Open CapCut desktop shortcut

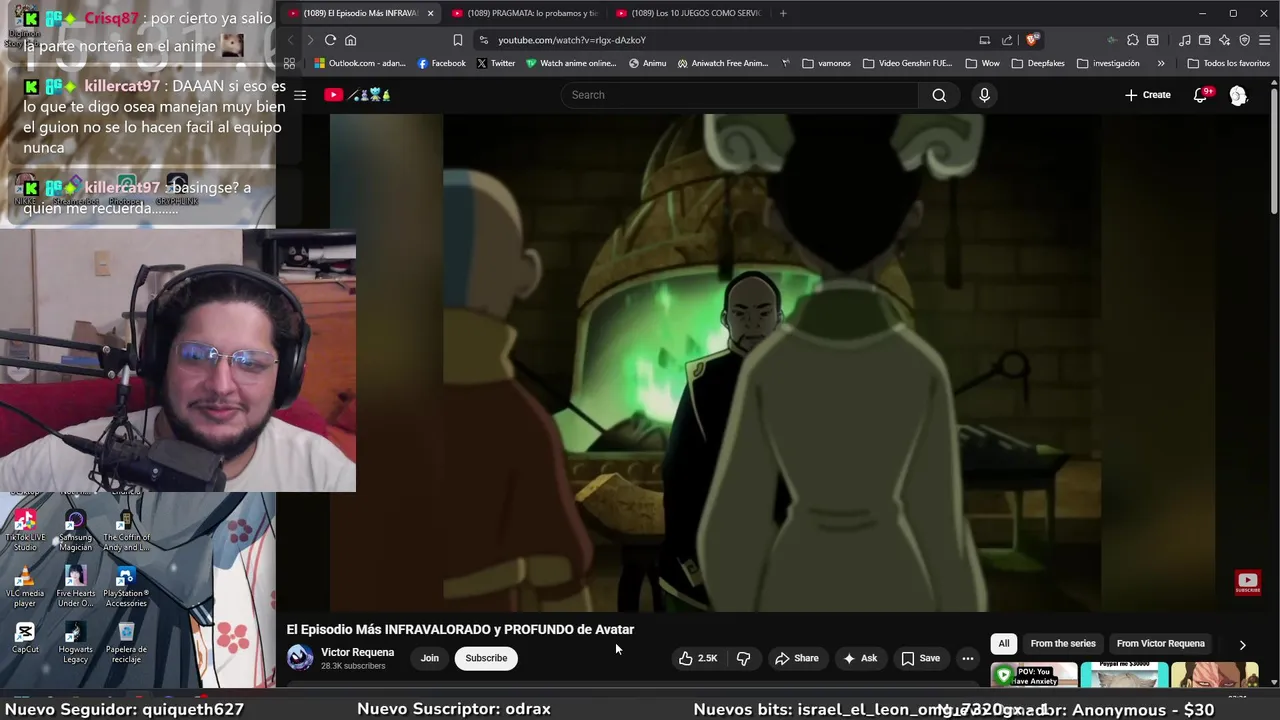pos(25,638)
